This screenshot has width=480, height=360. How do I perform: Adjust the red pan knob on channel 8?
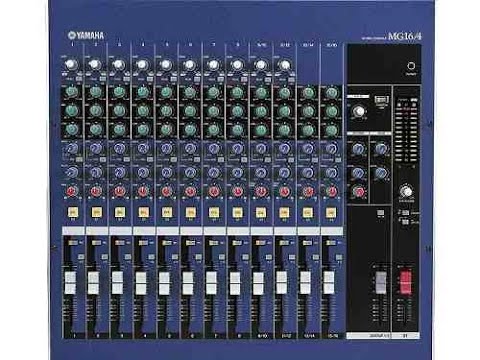(x=237, y=191)
